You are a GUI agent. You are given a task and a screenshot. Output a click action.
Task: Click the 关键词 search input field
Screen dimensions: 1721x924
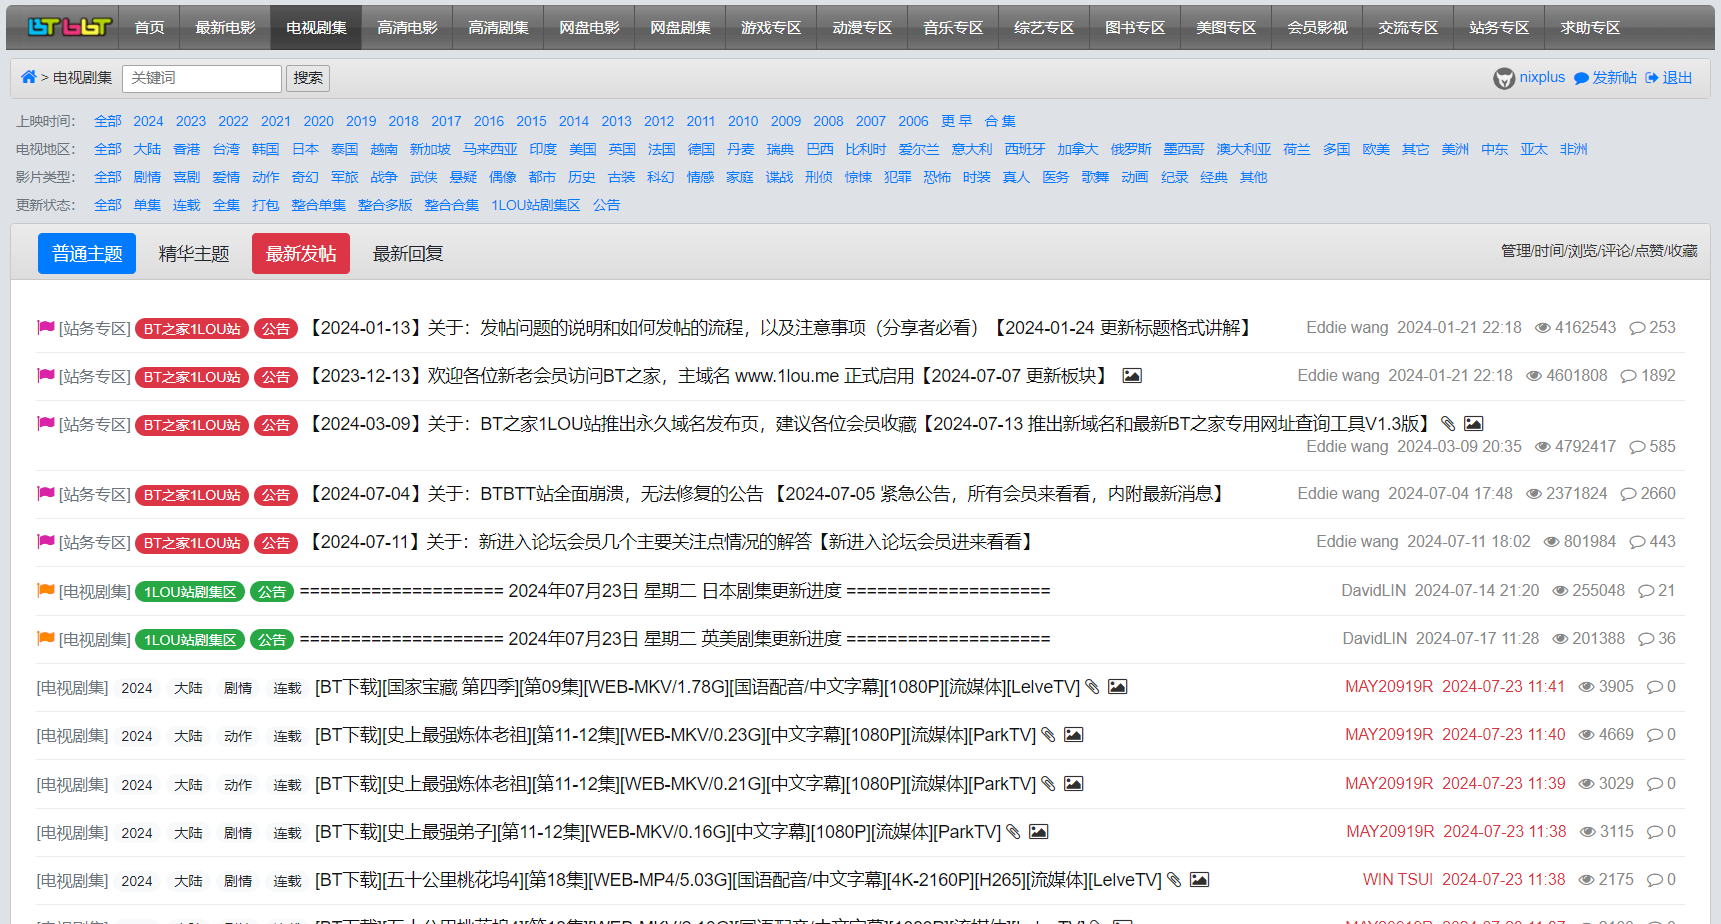pyautogui.click(x=202, y=78)
